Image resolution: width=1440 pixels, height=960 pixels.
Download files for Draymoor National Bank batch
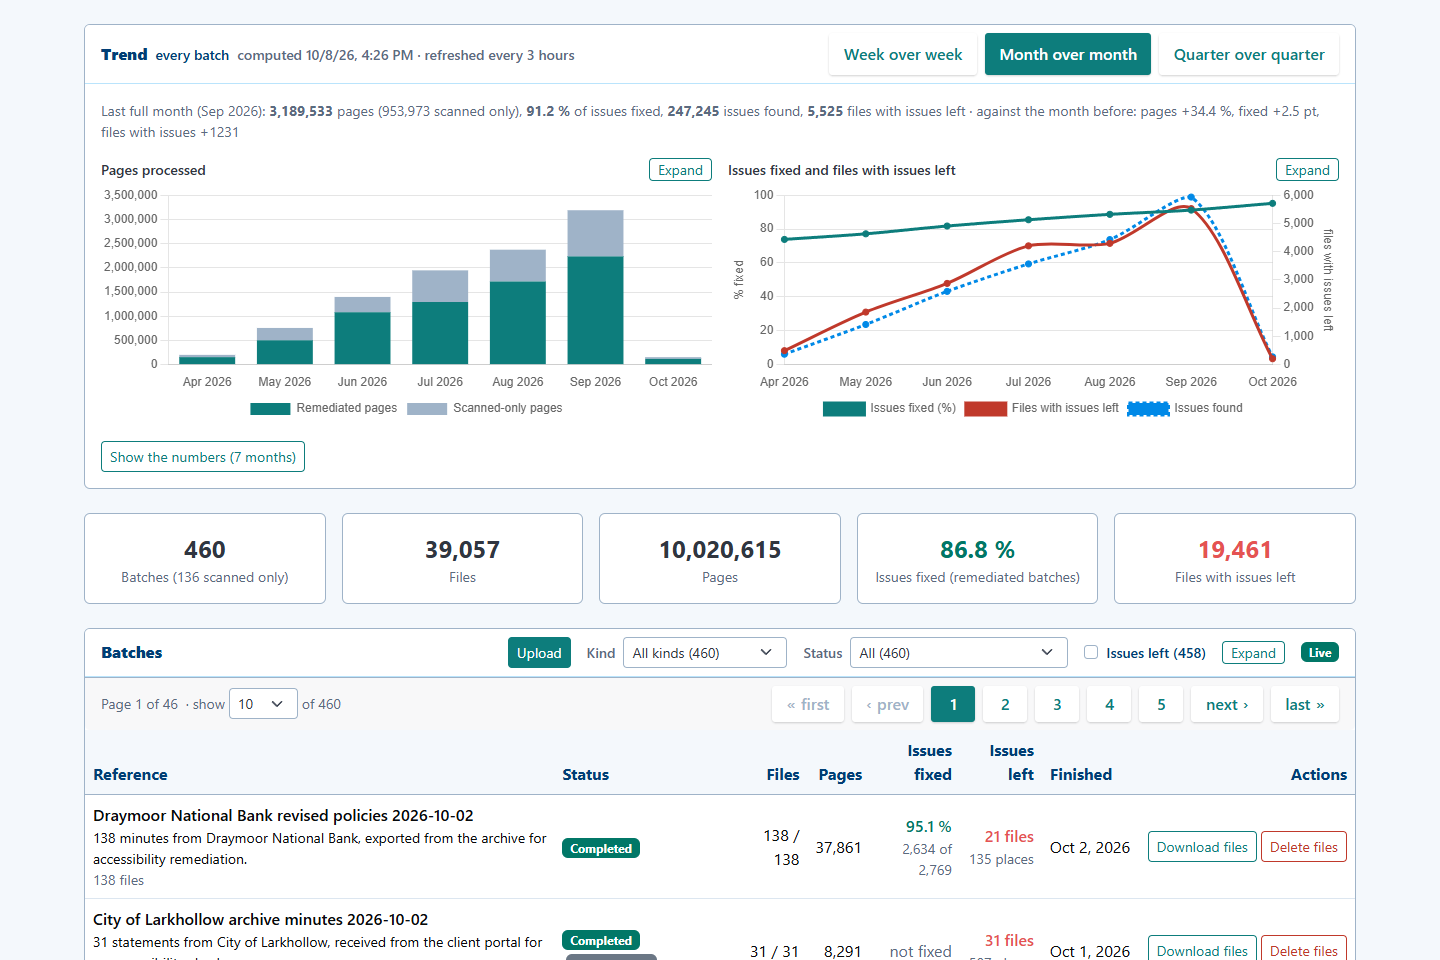[1202, 847]
